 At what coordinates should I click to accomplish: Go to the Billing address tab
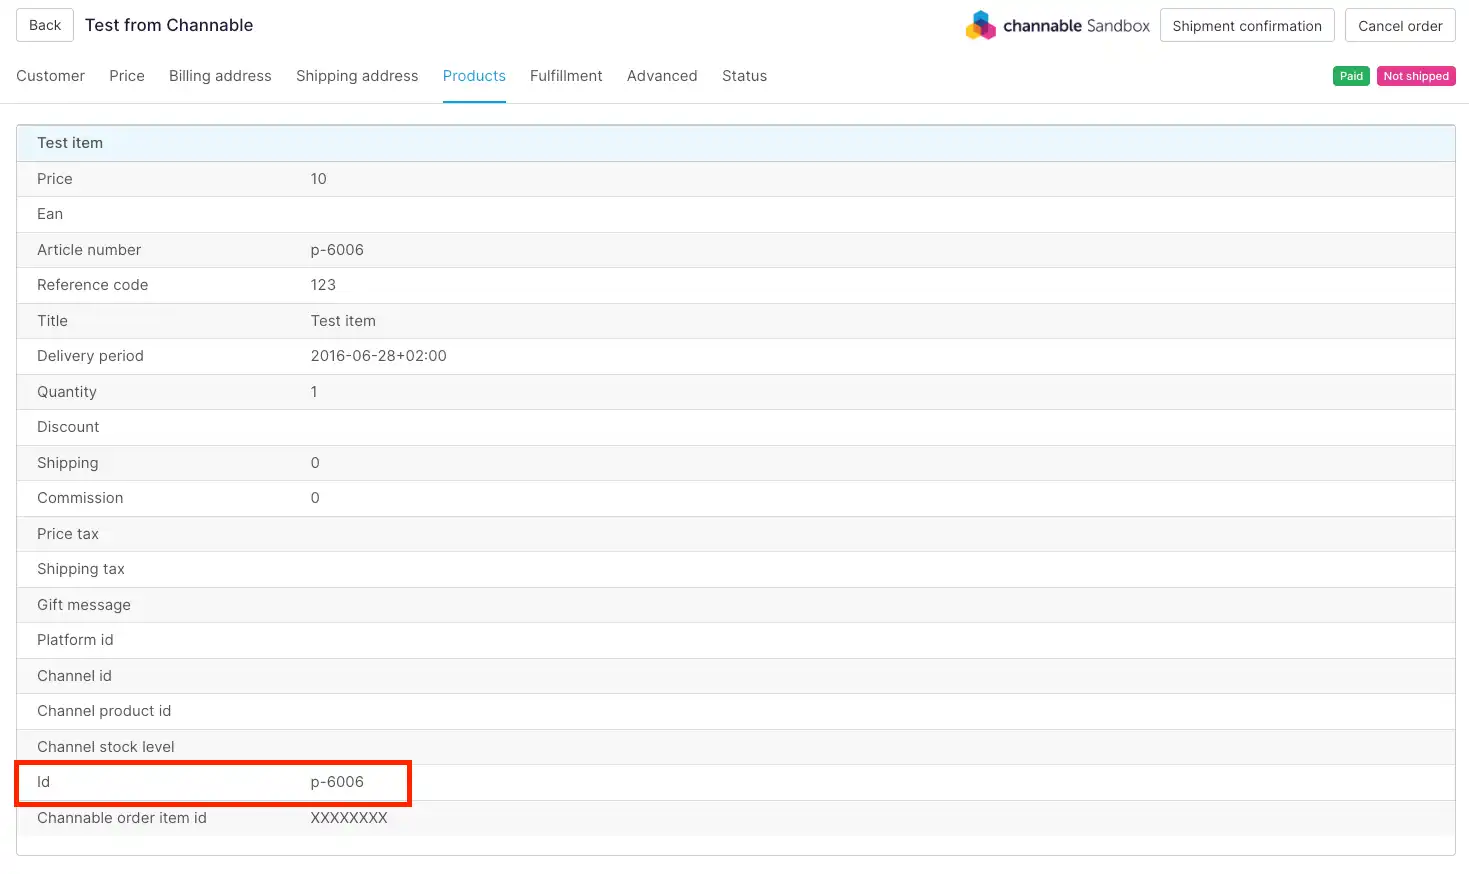click(x=220, y=76)
